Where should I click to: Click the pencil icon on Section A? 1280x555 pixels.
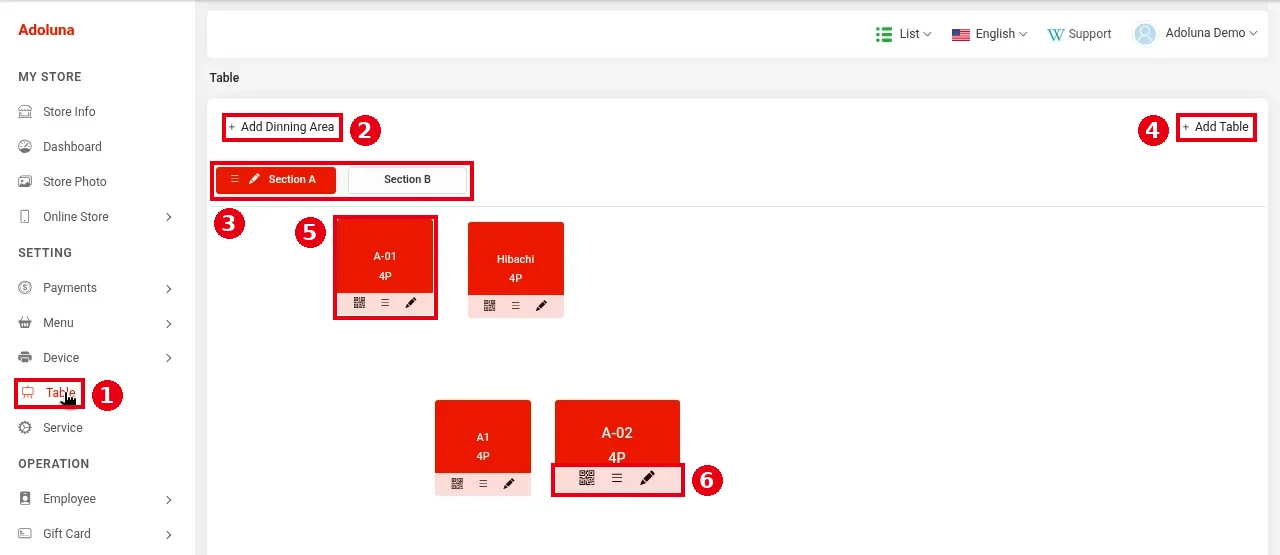point(254,179)
